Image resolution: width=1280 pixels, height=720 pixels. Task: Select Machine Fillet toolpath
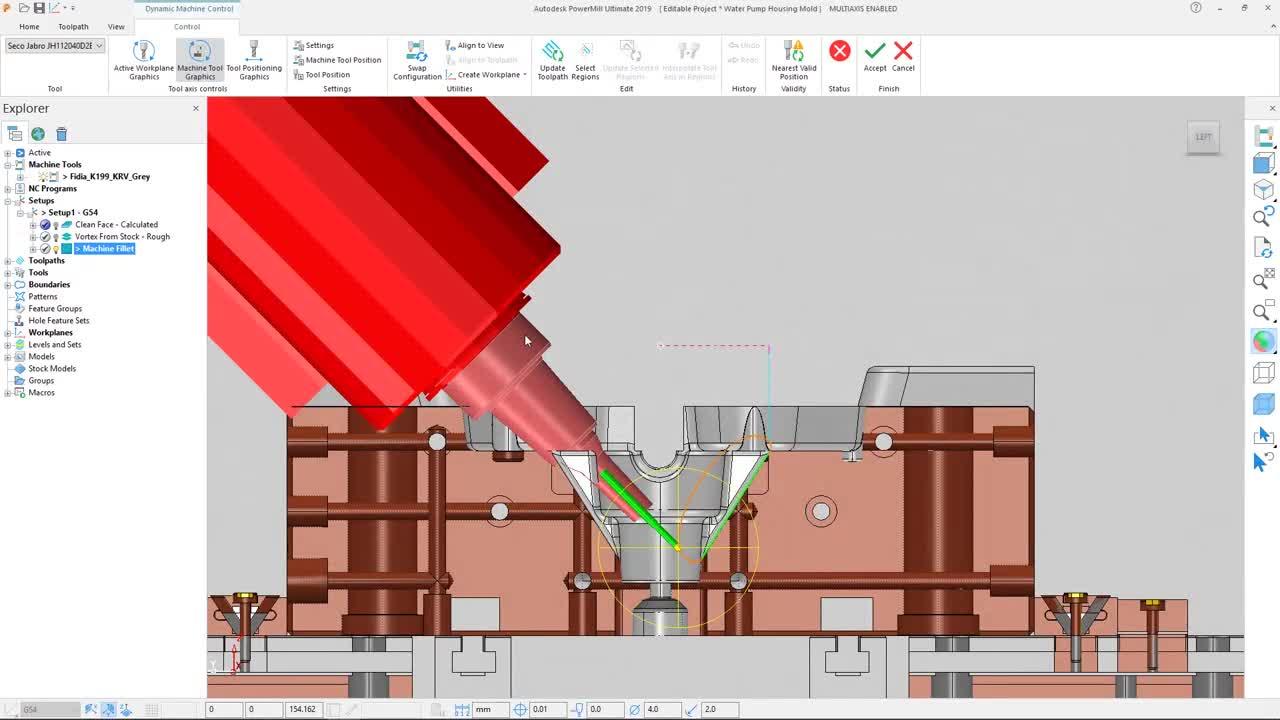pyautogui.click(x=105, y=249)
